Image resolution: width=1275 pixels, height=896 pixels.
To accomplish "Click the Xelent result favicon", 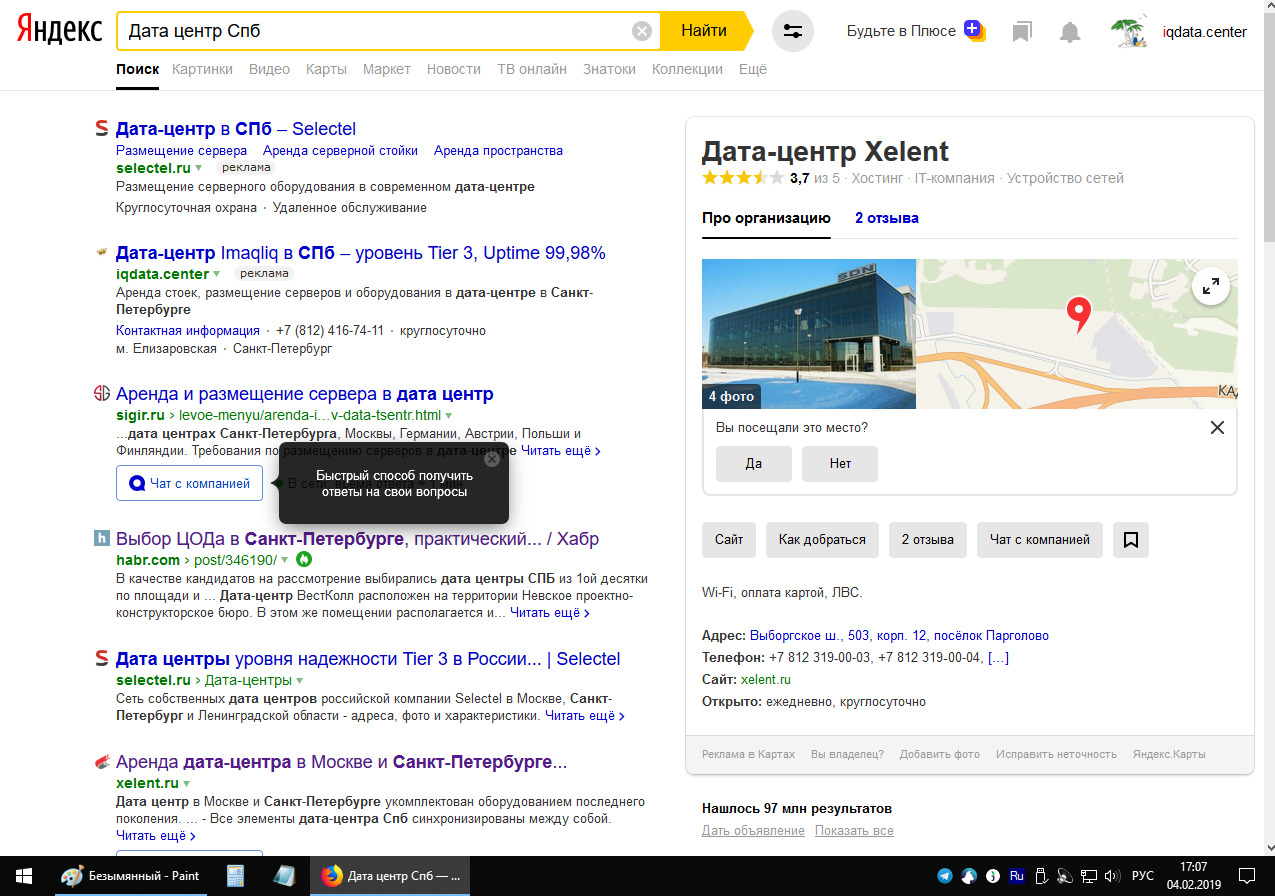I will tap(101, 762).
